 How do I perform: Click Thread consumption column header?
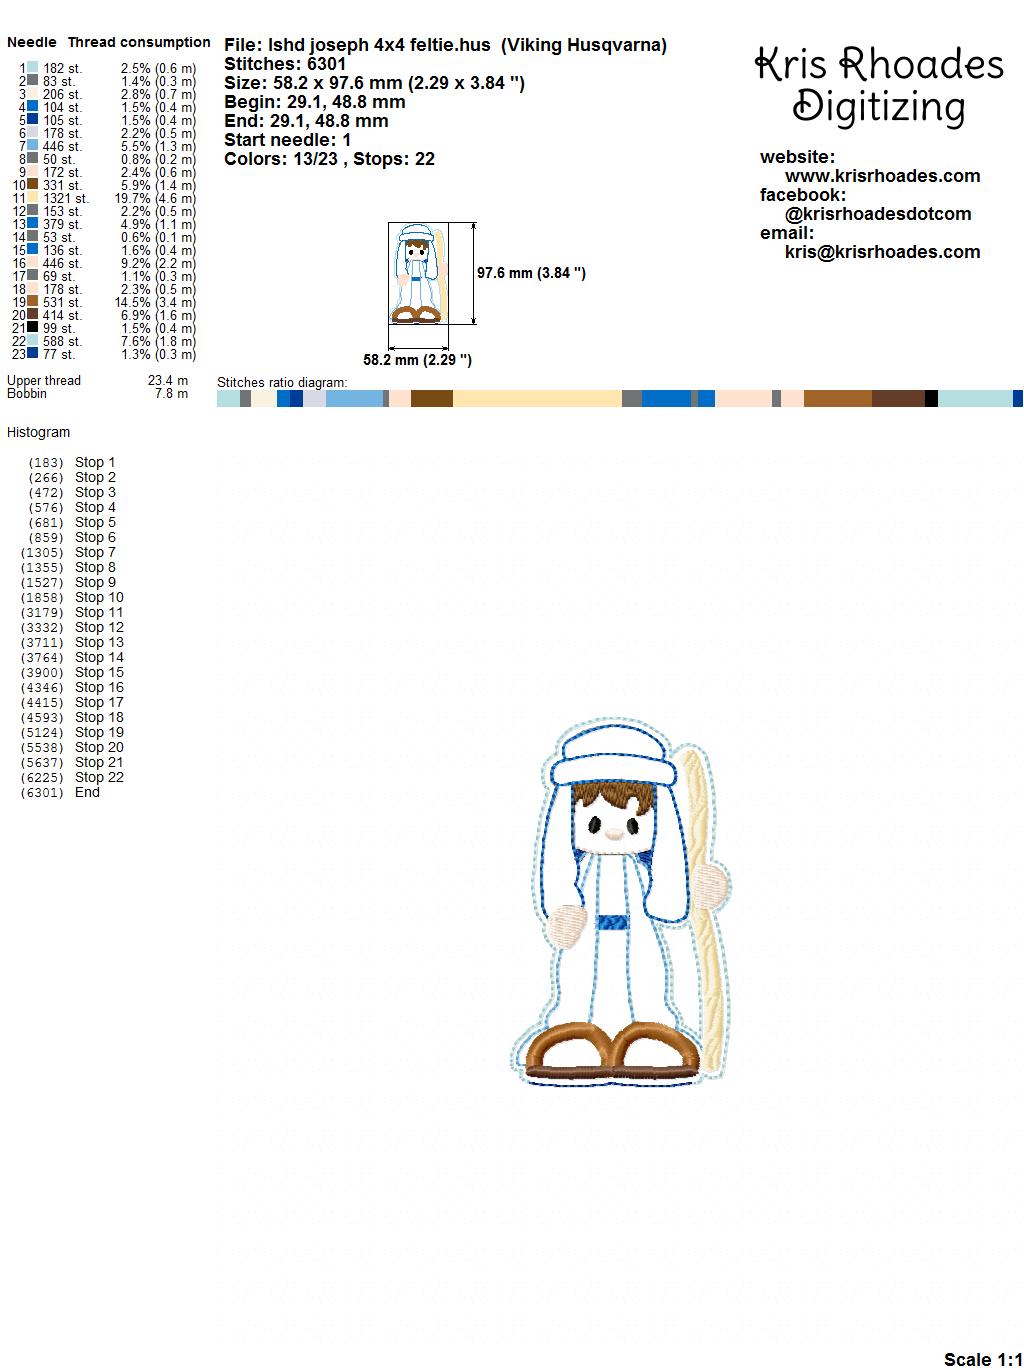(139, 42)
